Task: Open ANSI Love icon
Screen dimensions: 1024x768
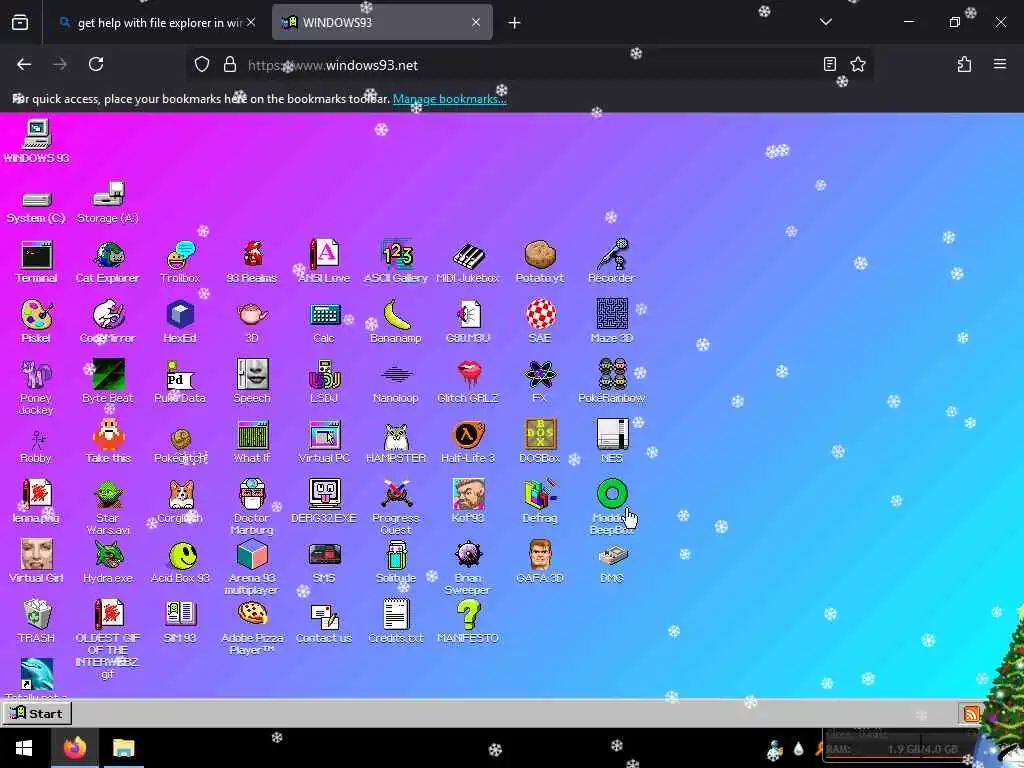Action: click(x=324, y=261)
